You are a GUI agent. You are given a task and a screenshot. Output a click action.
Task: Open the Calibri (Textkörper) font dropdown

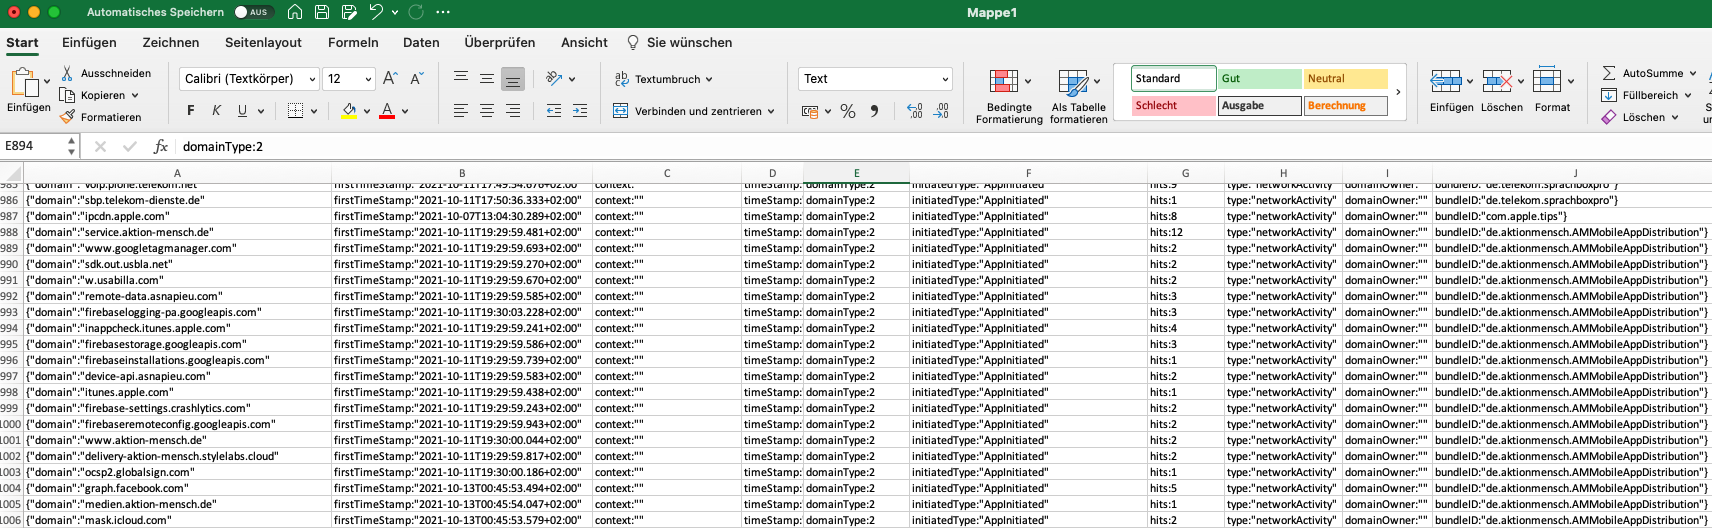(249, 78)
